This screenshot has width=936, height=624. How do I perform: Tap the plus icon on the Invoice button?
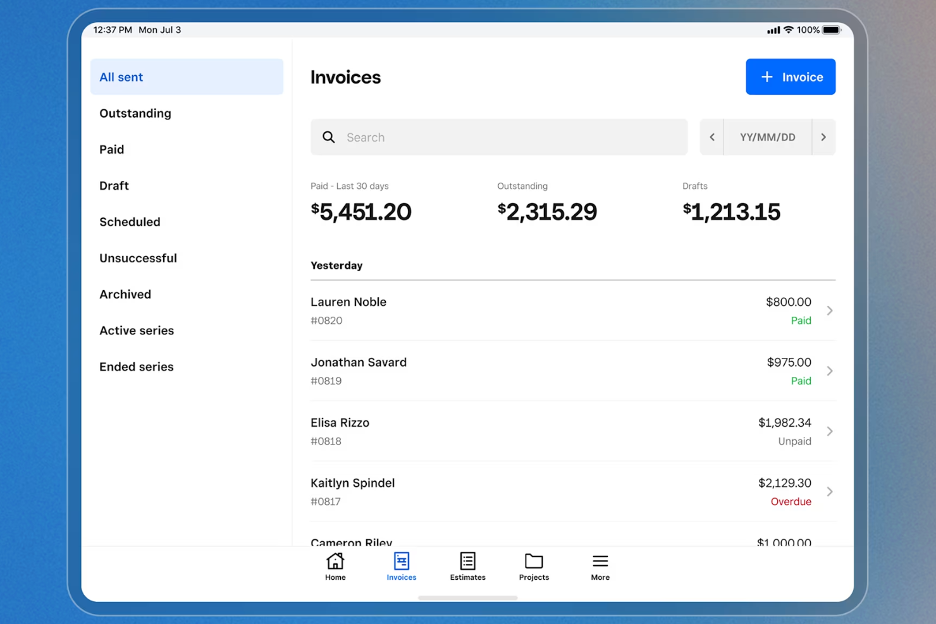coord(765,77)
